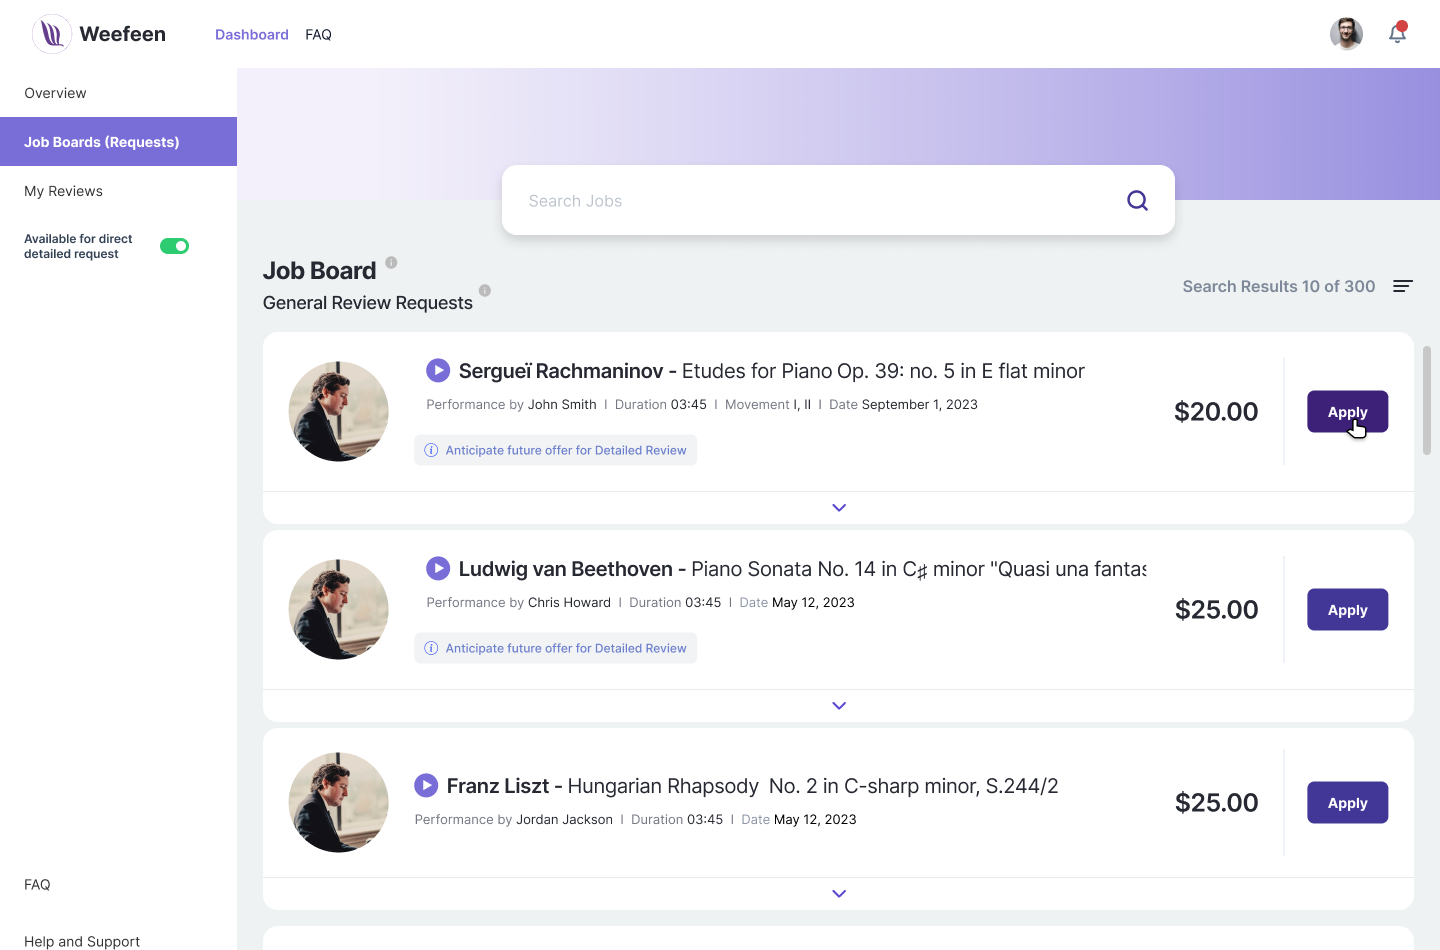The height and width of the screenshot is (950, 1440).
Task: Click info icon beside Job Board heading
Action: [x=391, y=263]
